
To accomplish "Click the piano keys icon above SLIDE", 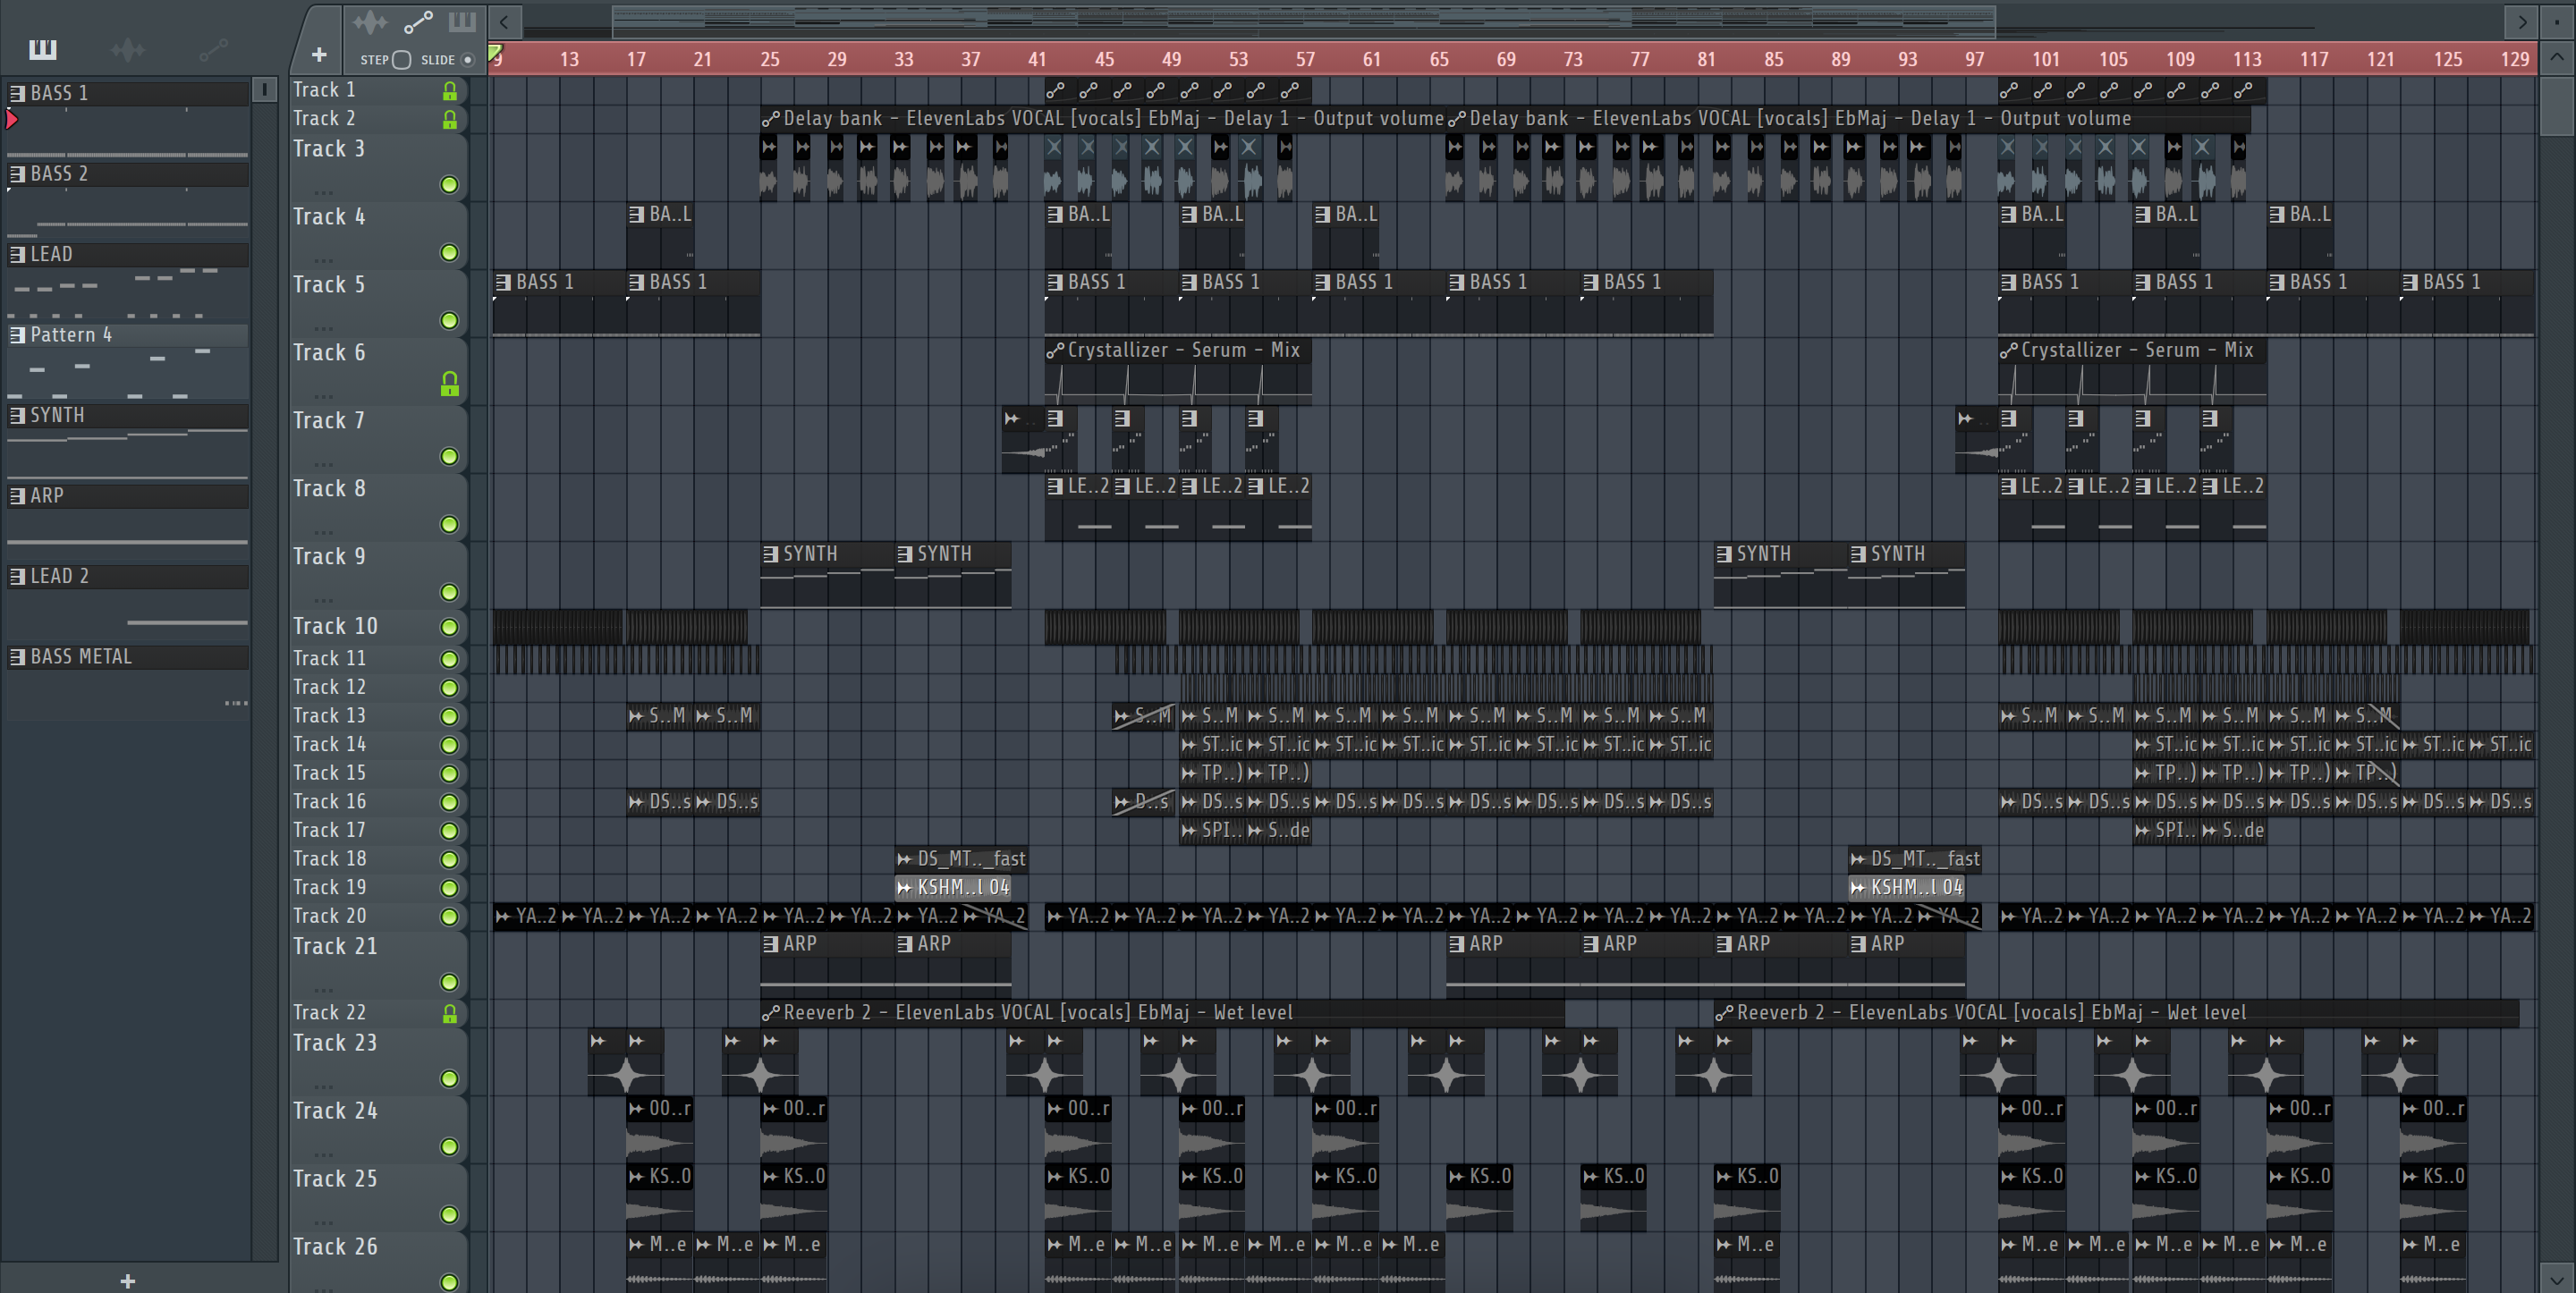I will [x=462, y=21].
